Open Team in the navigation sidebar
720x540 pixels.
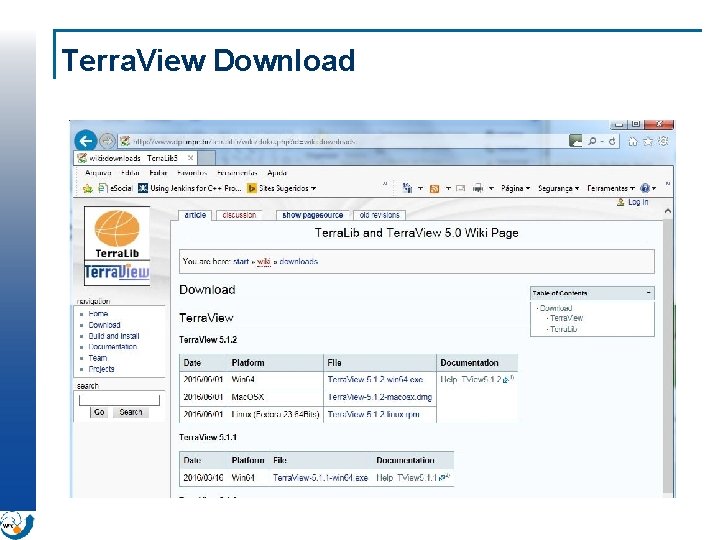[x=98, y=358]
